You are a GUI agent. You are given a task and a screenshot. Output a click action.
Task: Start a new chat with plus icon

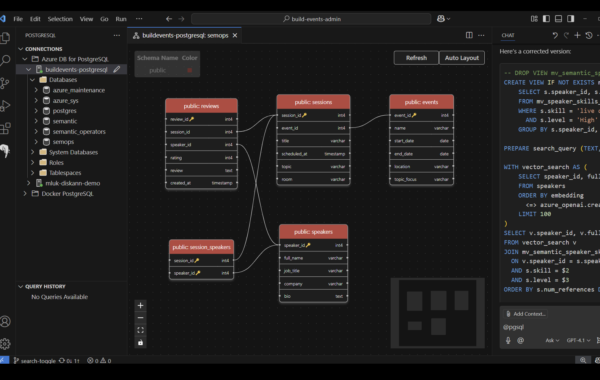pos(577,35)
